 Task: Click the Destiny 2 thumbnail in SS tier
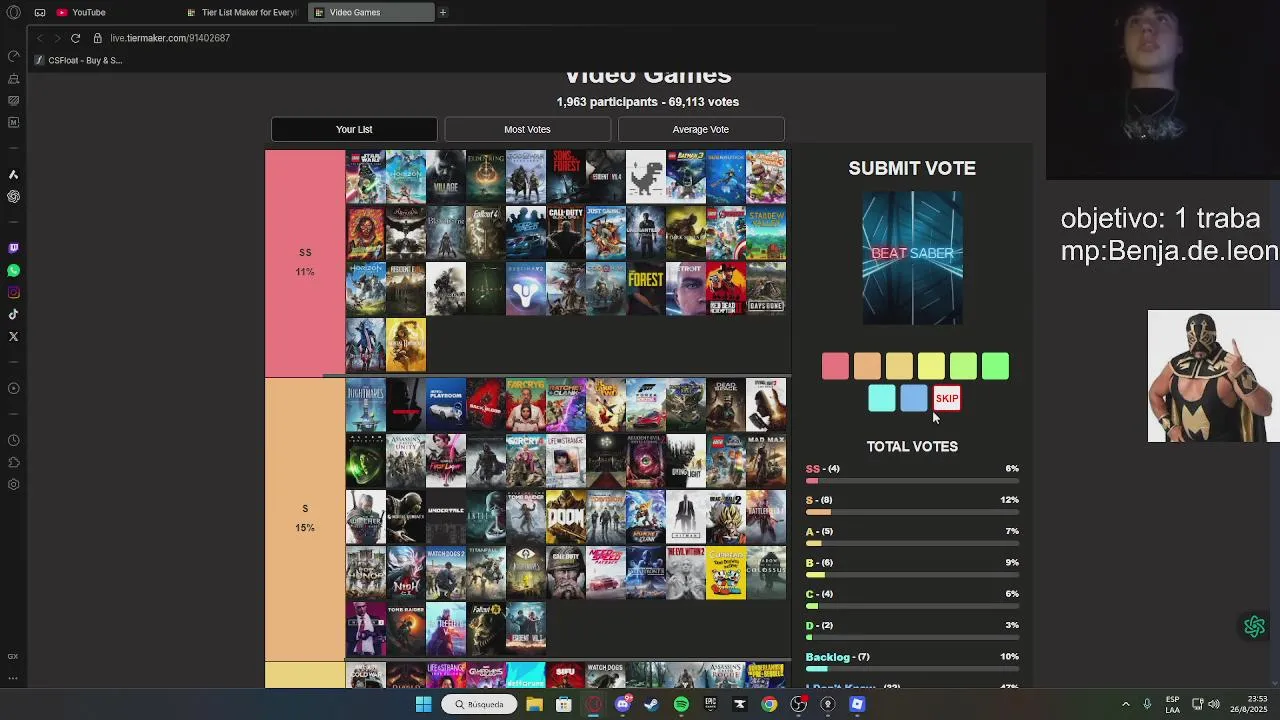(526, 288)
